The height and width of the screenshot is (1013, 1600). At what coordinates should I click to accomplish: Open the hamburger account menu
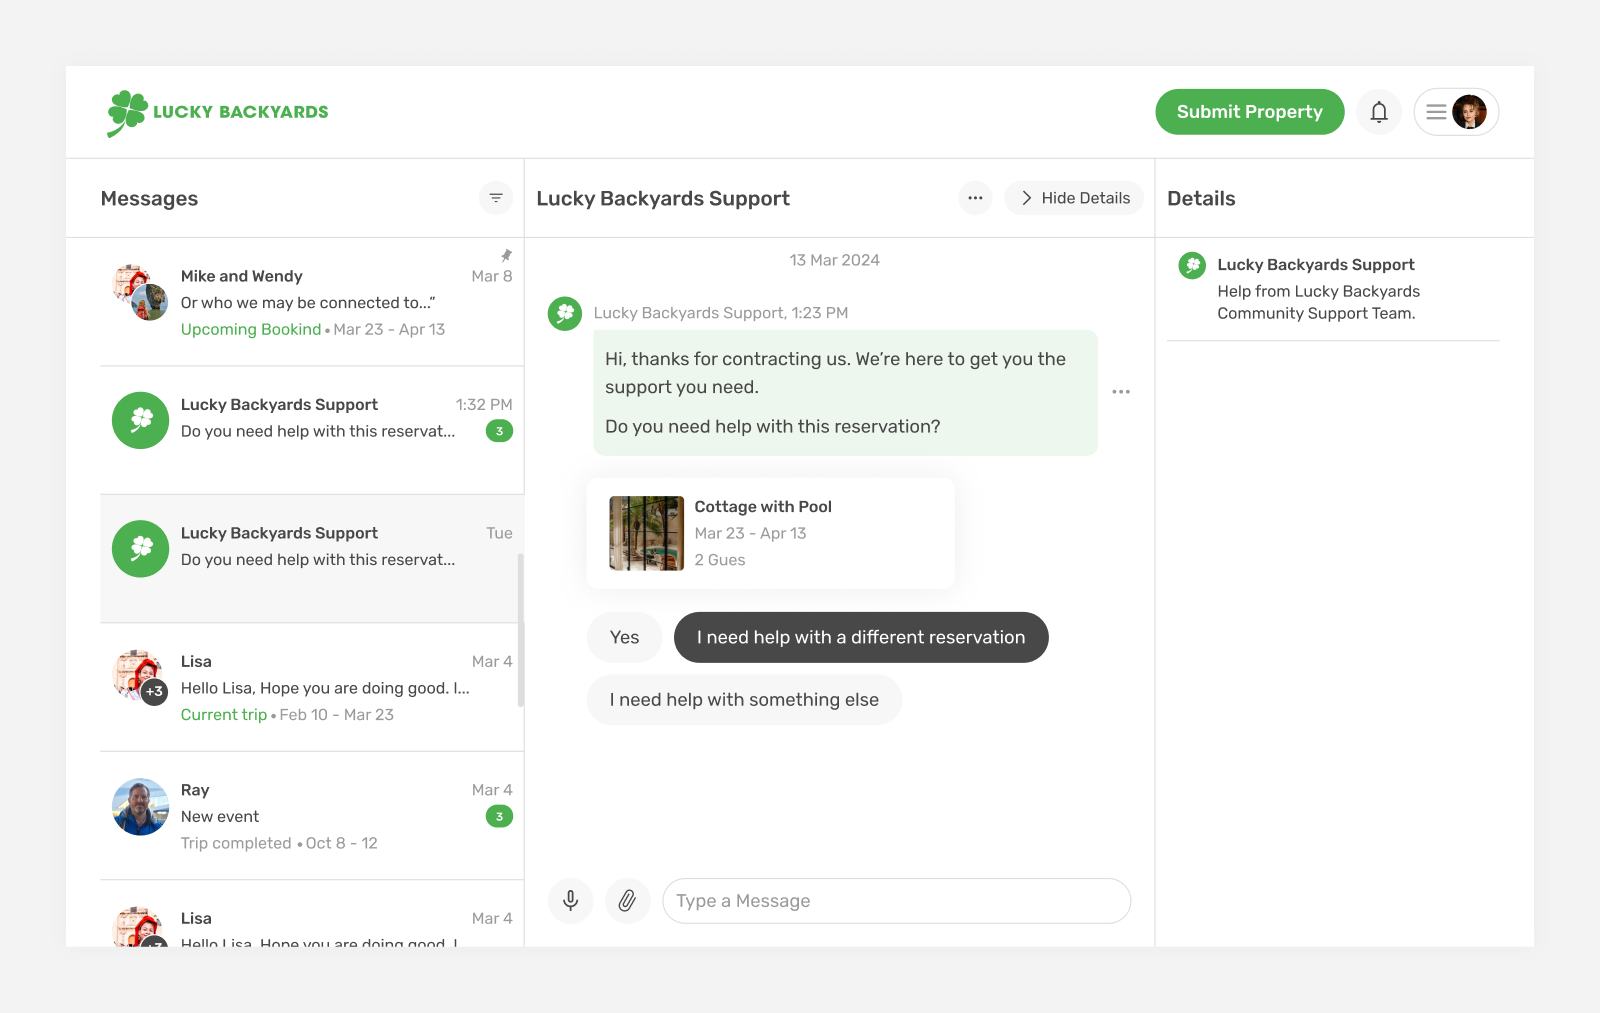(x=1438, y=111)
